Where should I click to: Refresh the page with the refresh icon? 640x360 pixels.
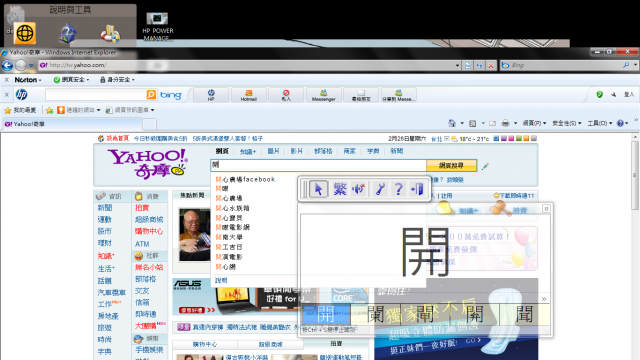coord(479,65)
